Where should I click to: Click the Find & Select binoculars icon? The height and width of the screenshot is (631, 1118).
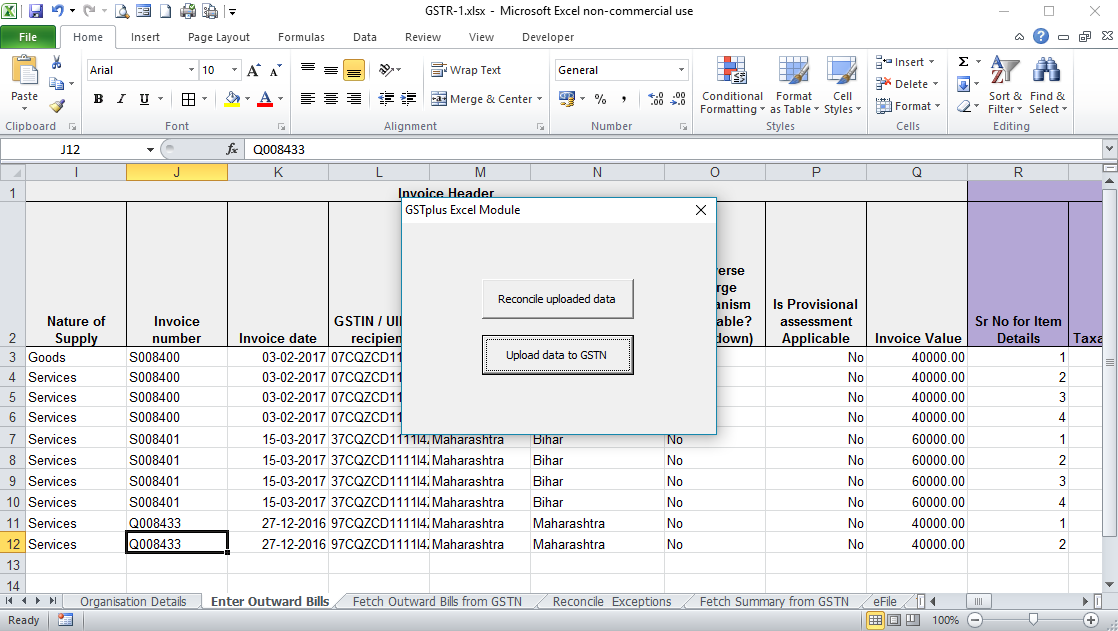(1046, 72)
